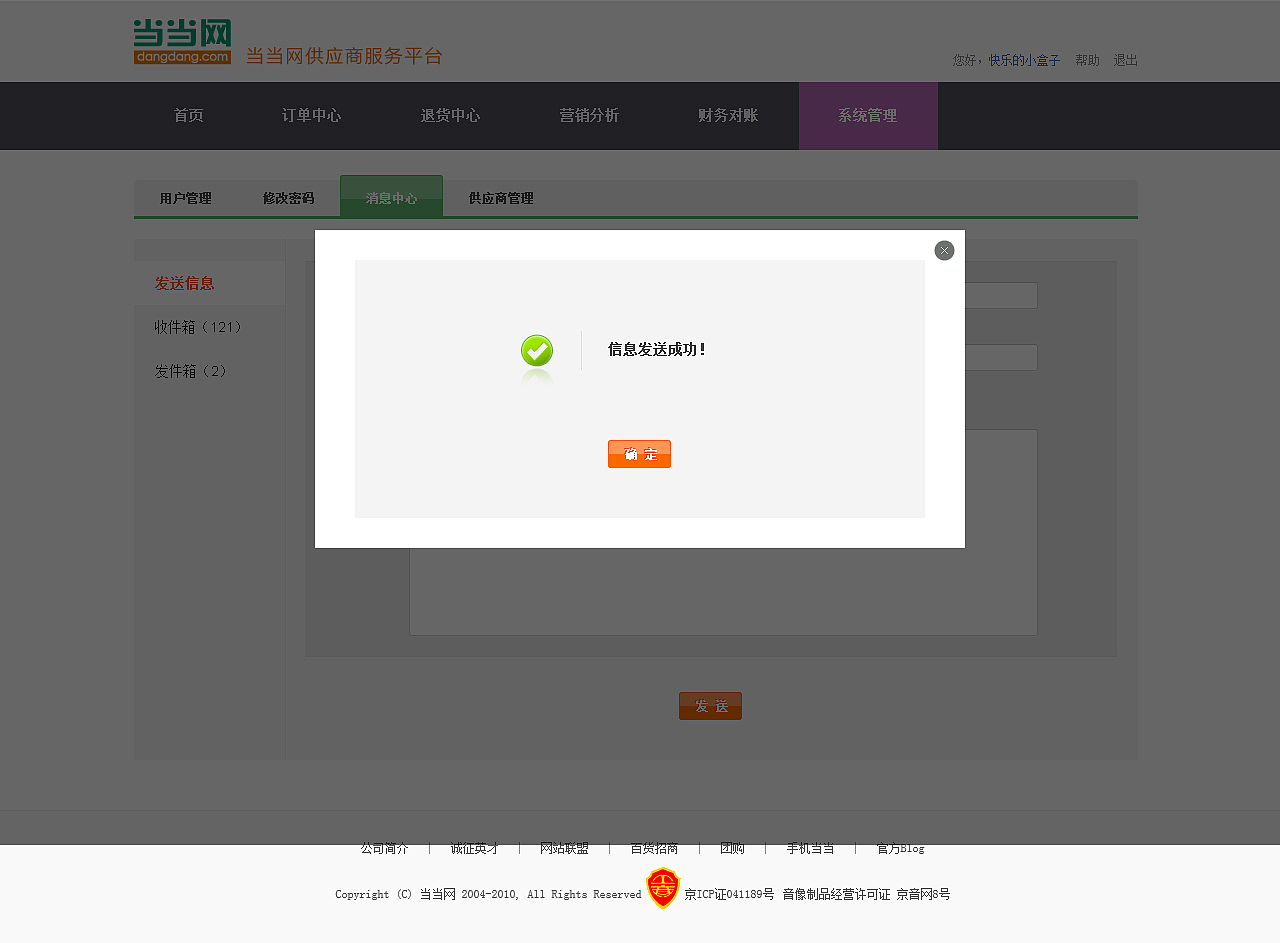
Task: Close the success dialog with the X button
Action: pyautogui.click(x=944, y=250)
